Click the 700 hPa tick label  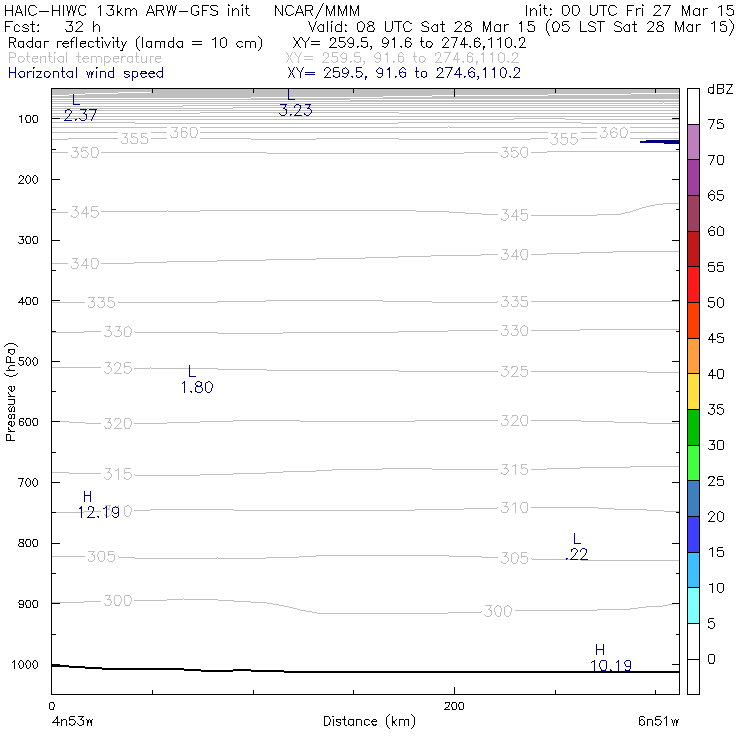pos(28,482)
